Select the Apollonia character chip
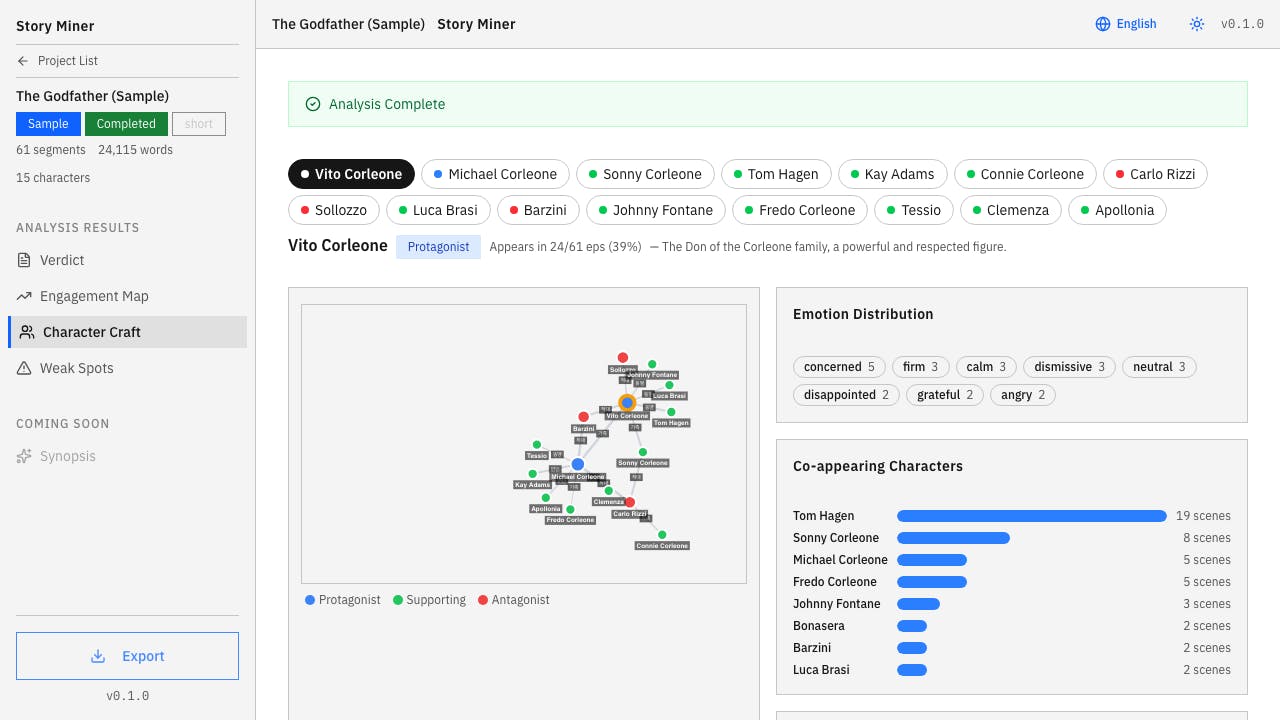The width and height of the screenshot is (1280, 720). tap(1117, 210)
